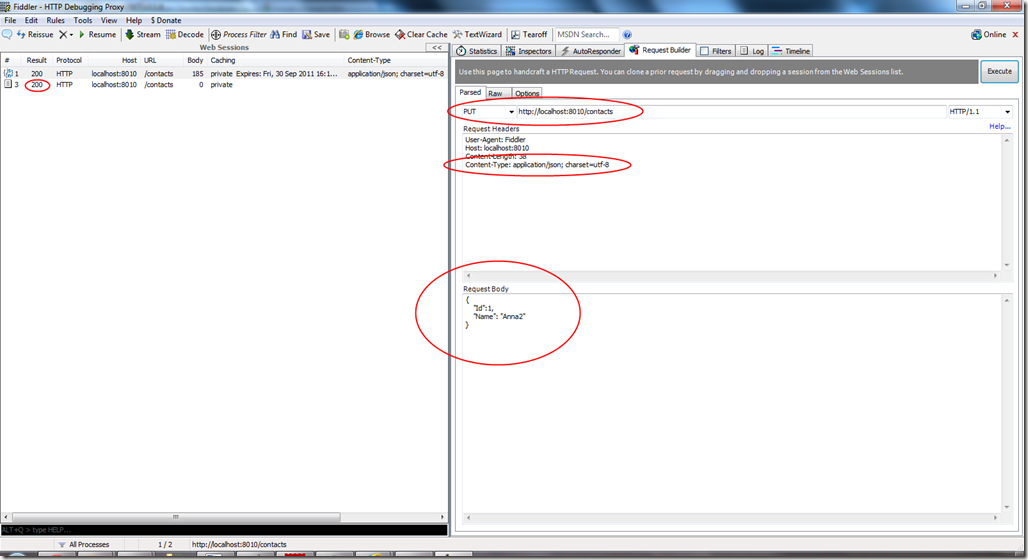Select session row 3 in Web Sessions
Image resolution: width=1028 pixels, height=560 pixels.
click(224, 85)
